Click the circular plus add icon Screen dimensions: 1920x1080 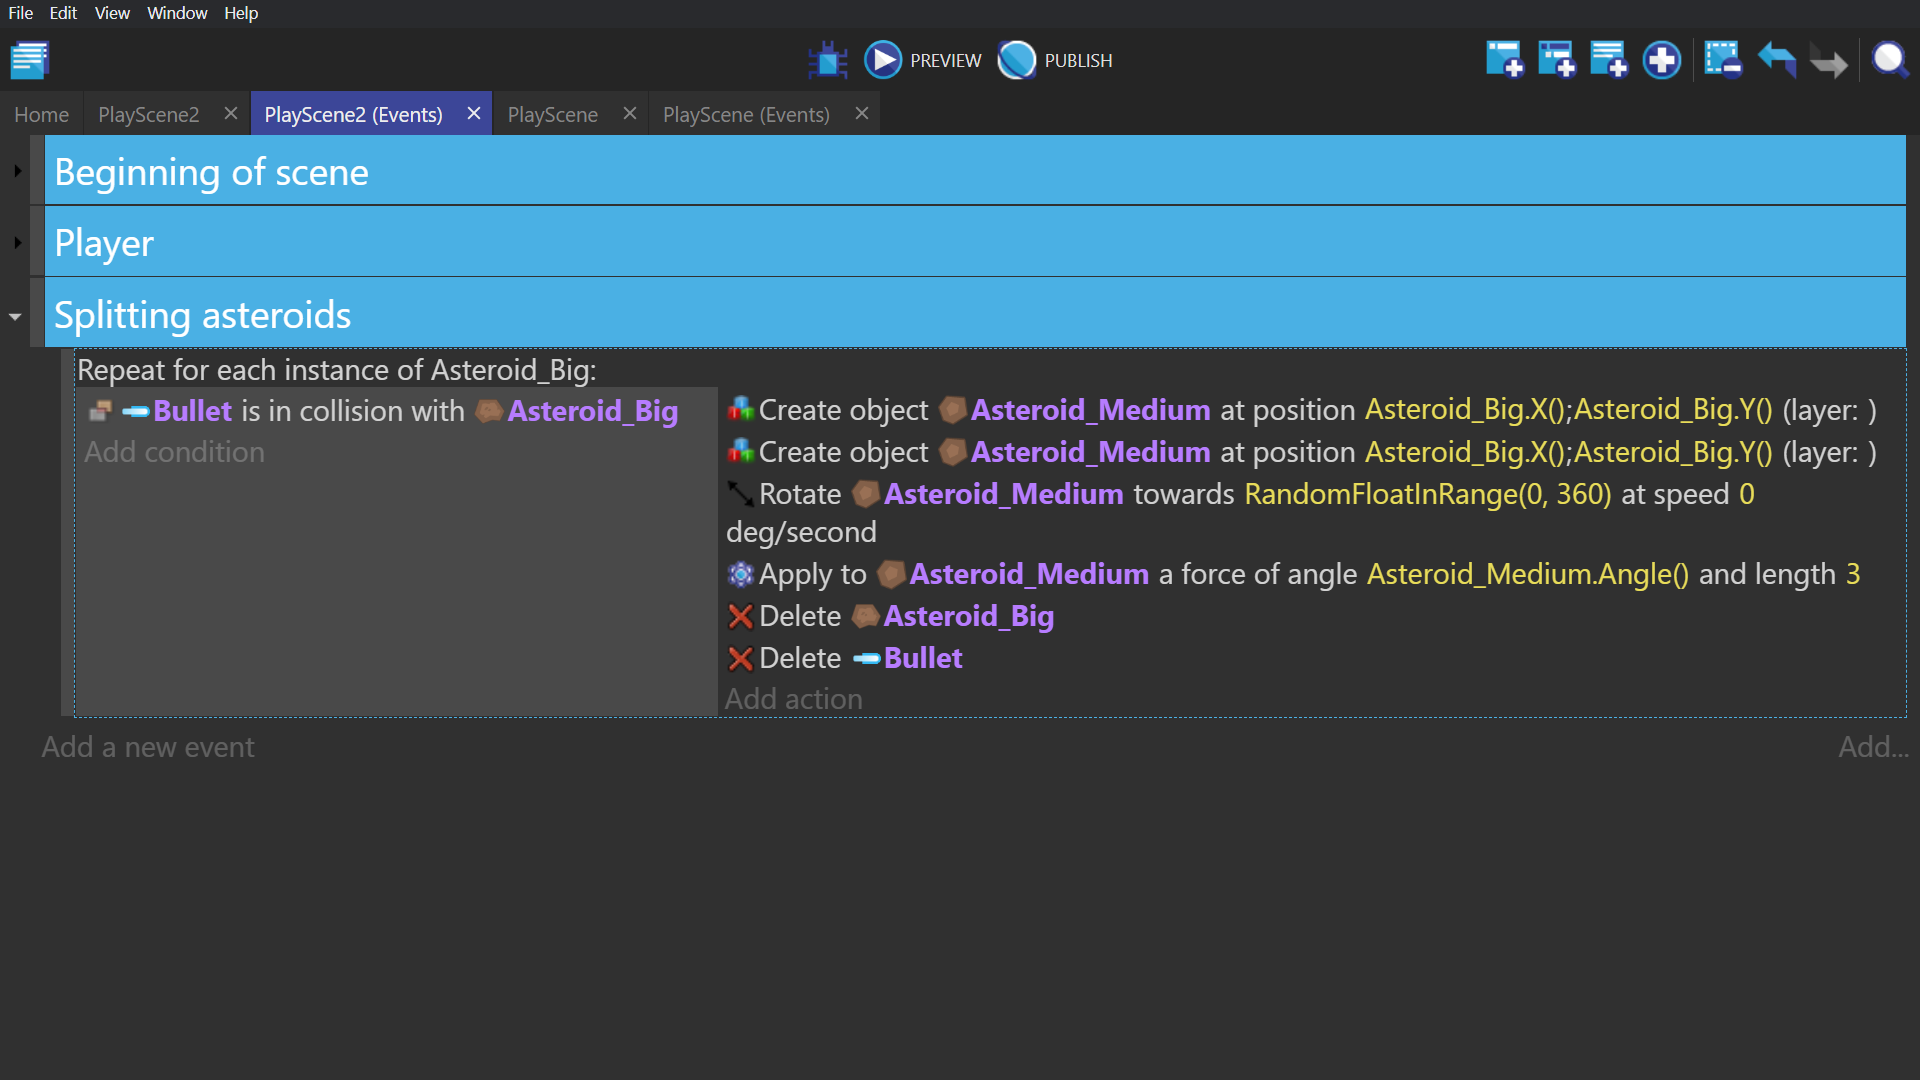[1662, 60]
